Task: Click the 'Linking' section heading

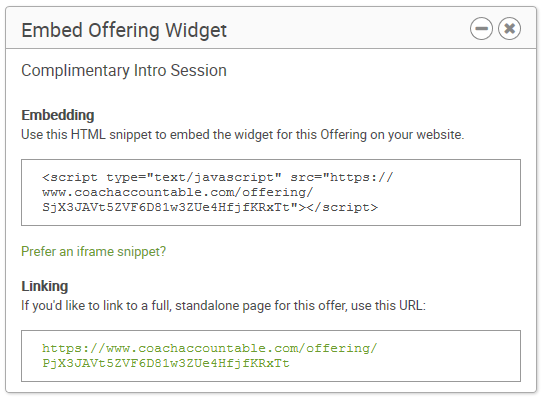Action: click(x=45, y=286)
